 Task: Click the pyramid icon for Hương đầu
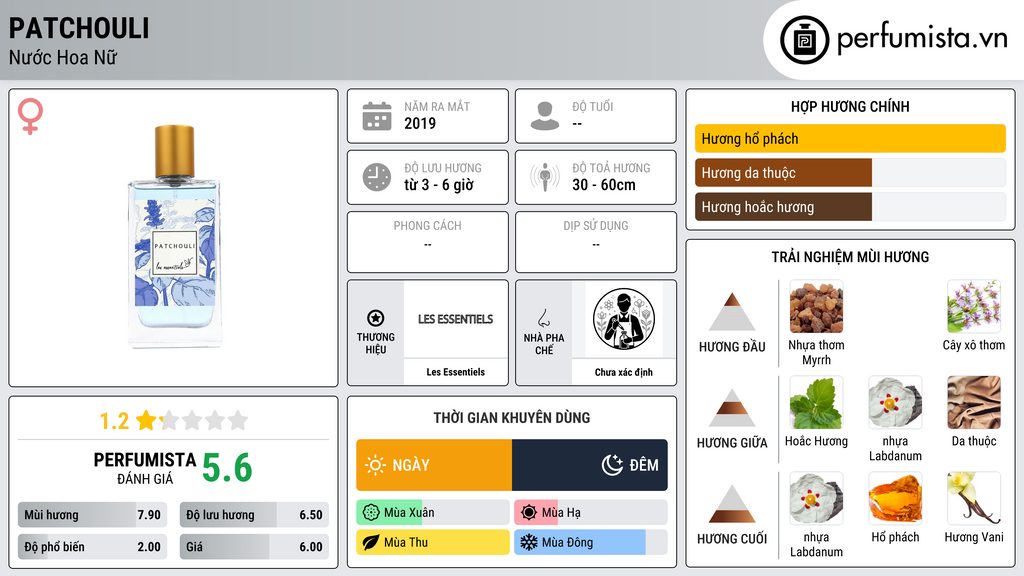[732, 312]
